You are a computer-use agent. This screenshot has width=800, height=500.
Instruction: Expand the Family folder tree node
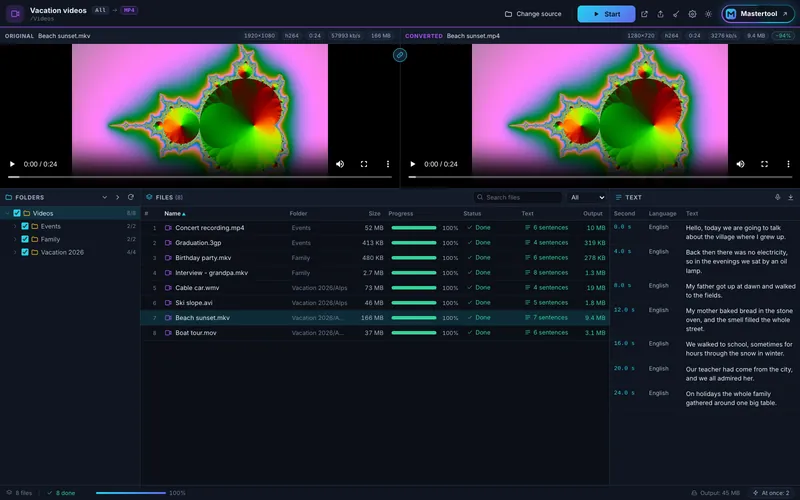[x=15, y=239]
